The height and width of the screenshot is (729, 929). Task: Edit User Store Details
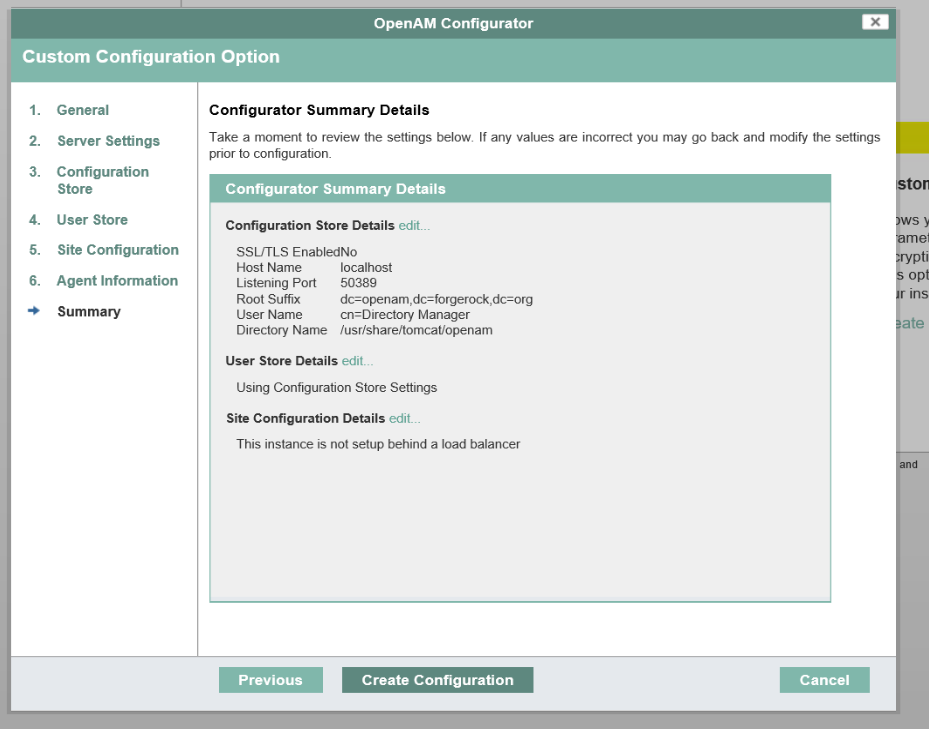pos(357,361)
